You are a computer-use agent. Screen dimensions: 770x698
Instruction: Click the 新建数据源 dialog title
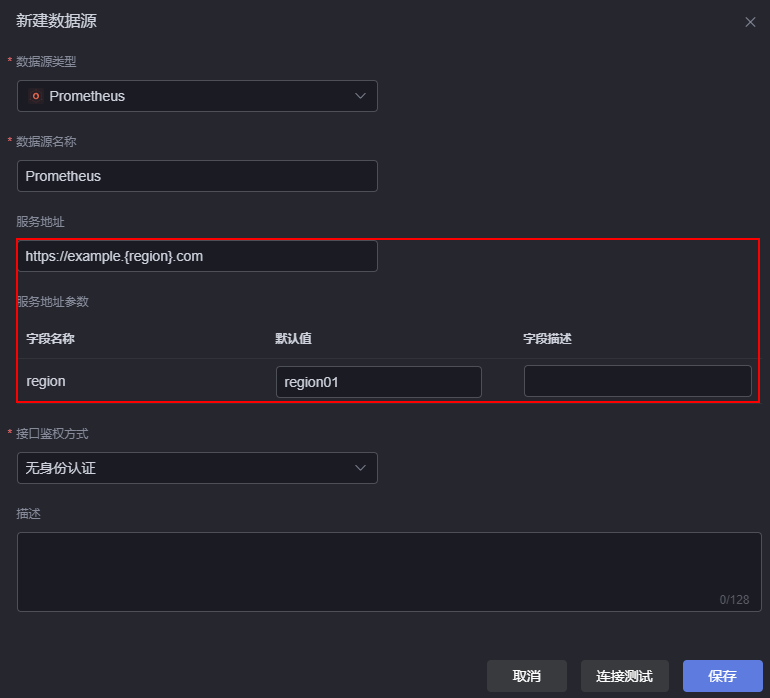[56, 21]
